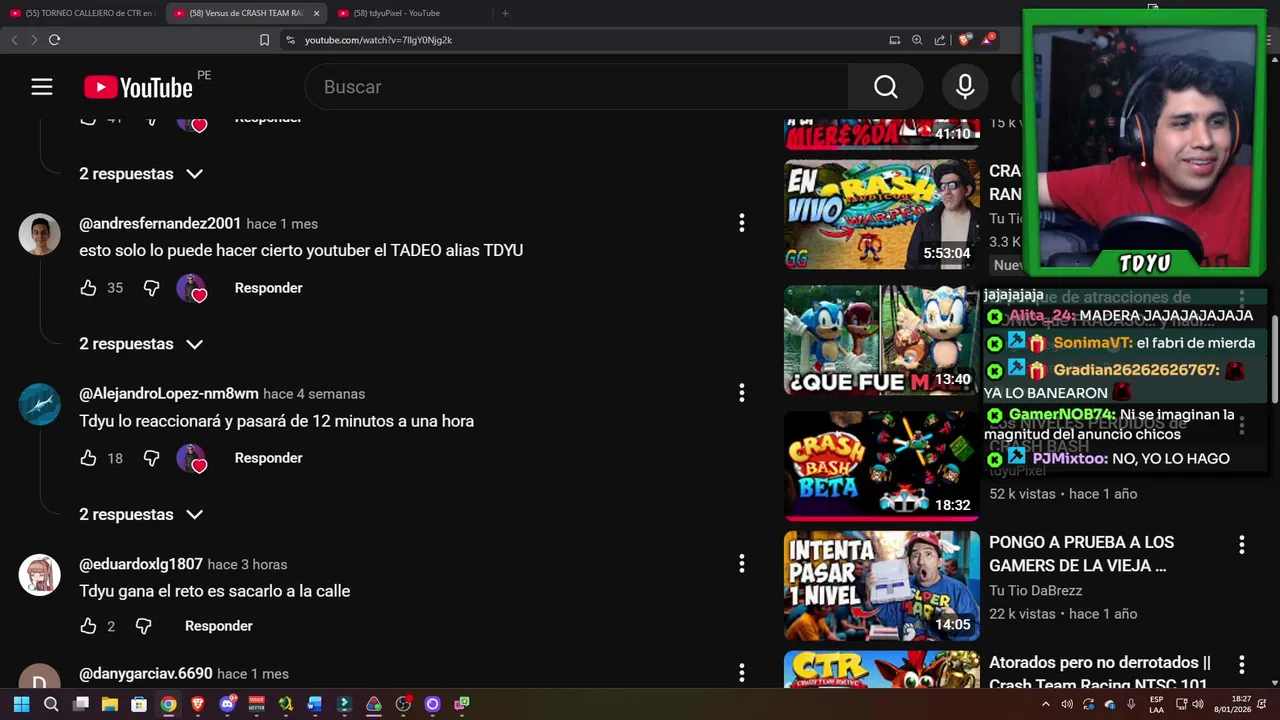Image resolution: width=1280 pixels, height=720 pixels.
Task: Open Microsoft Word from the taskbar
Action: 315,704
